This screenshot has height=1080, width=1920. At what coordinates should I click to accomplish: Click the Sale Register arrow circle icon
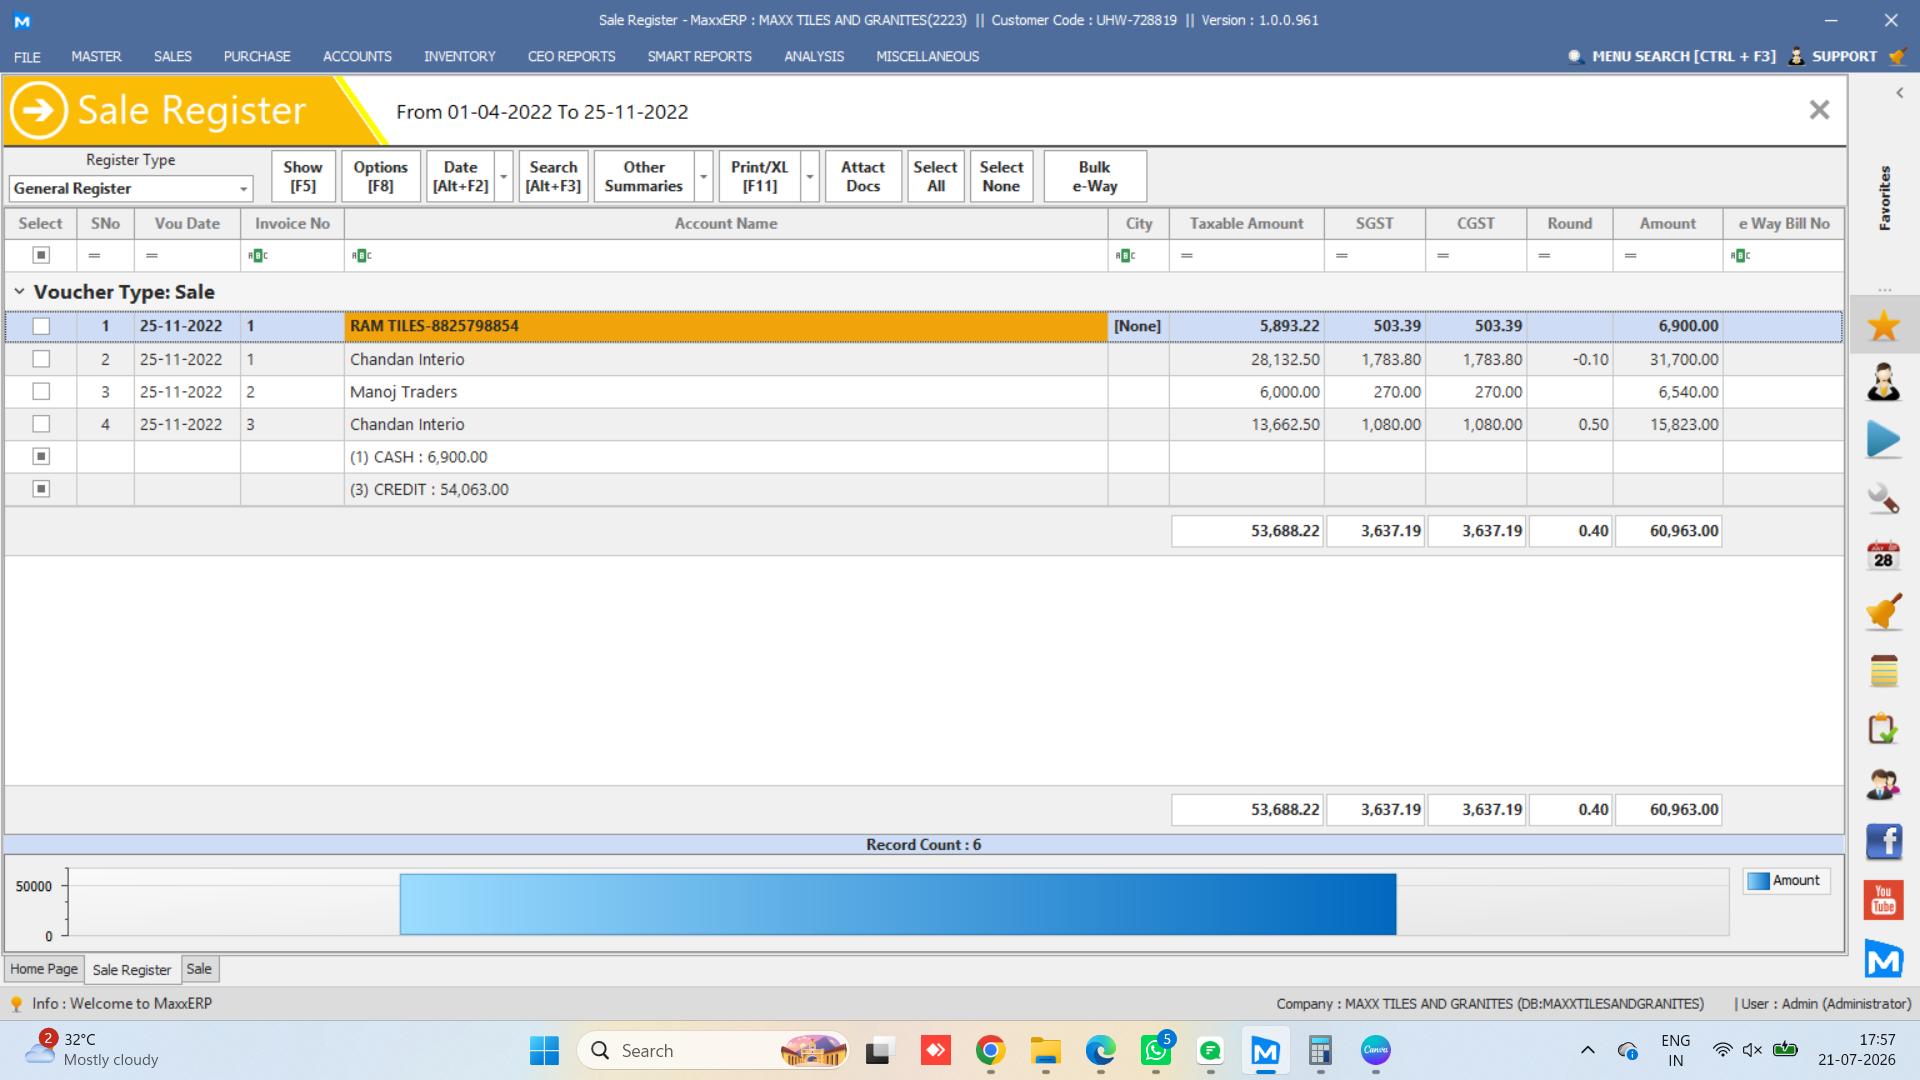click(38, 110)
